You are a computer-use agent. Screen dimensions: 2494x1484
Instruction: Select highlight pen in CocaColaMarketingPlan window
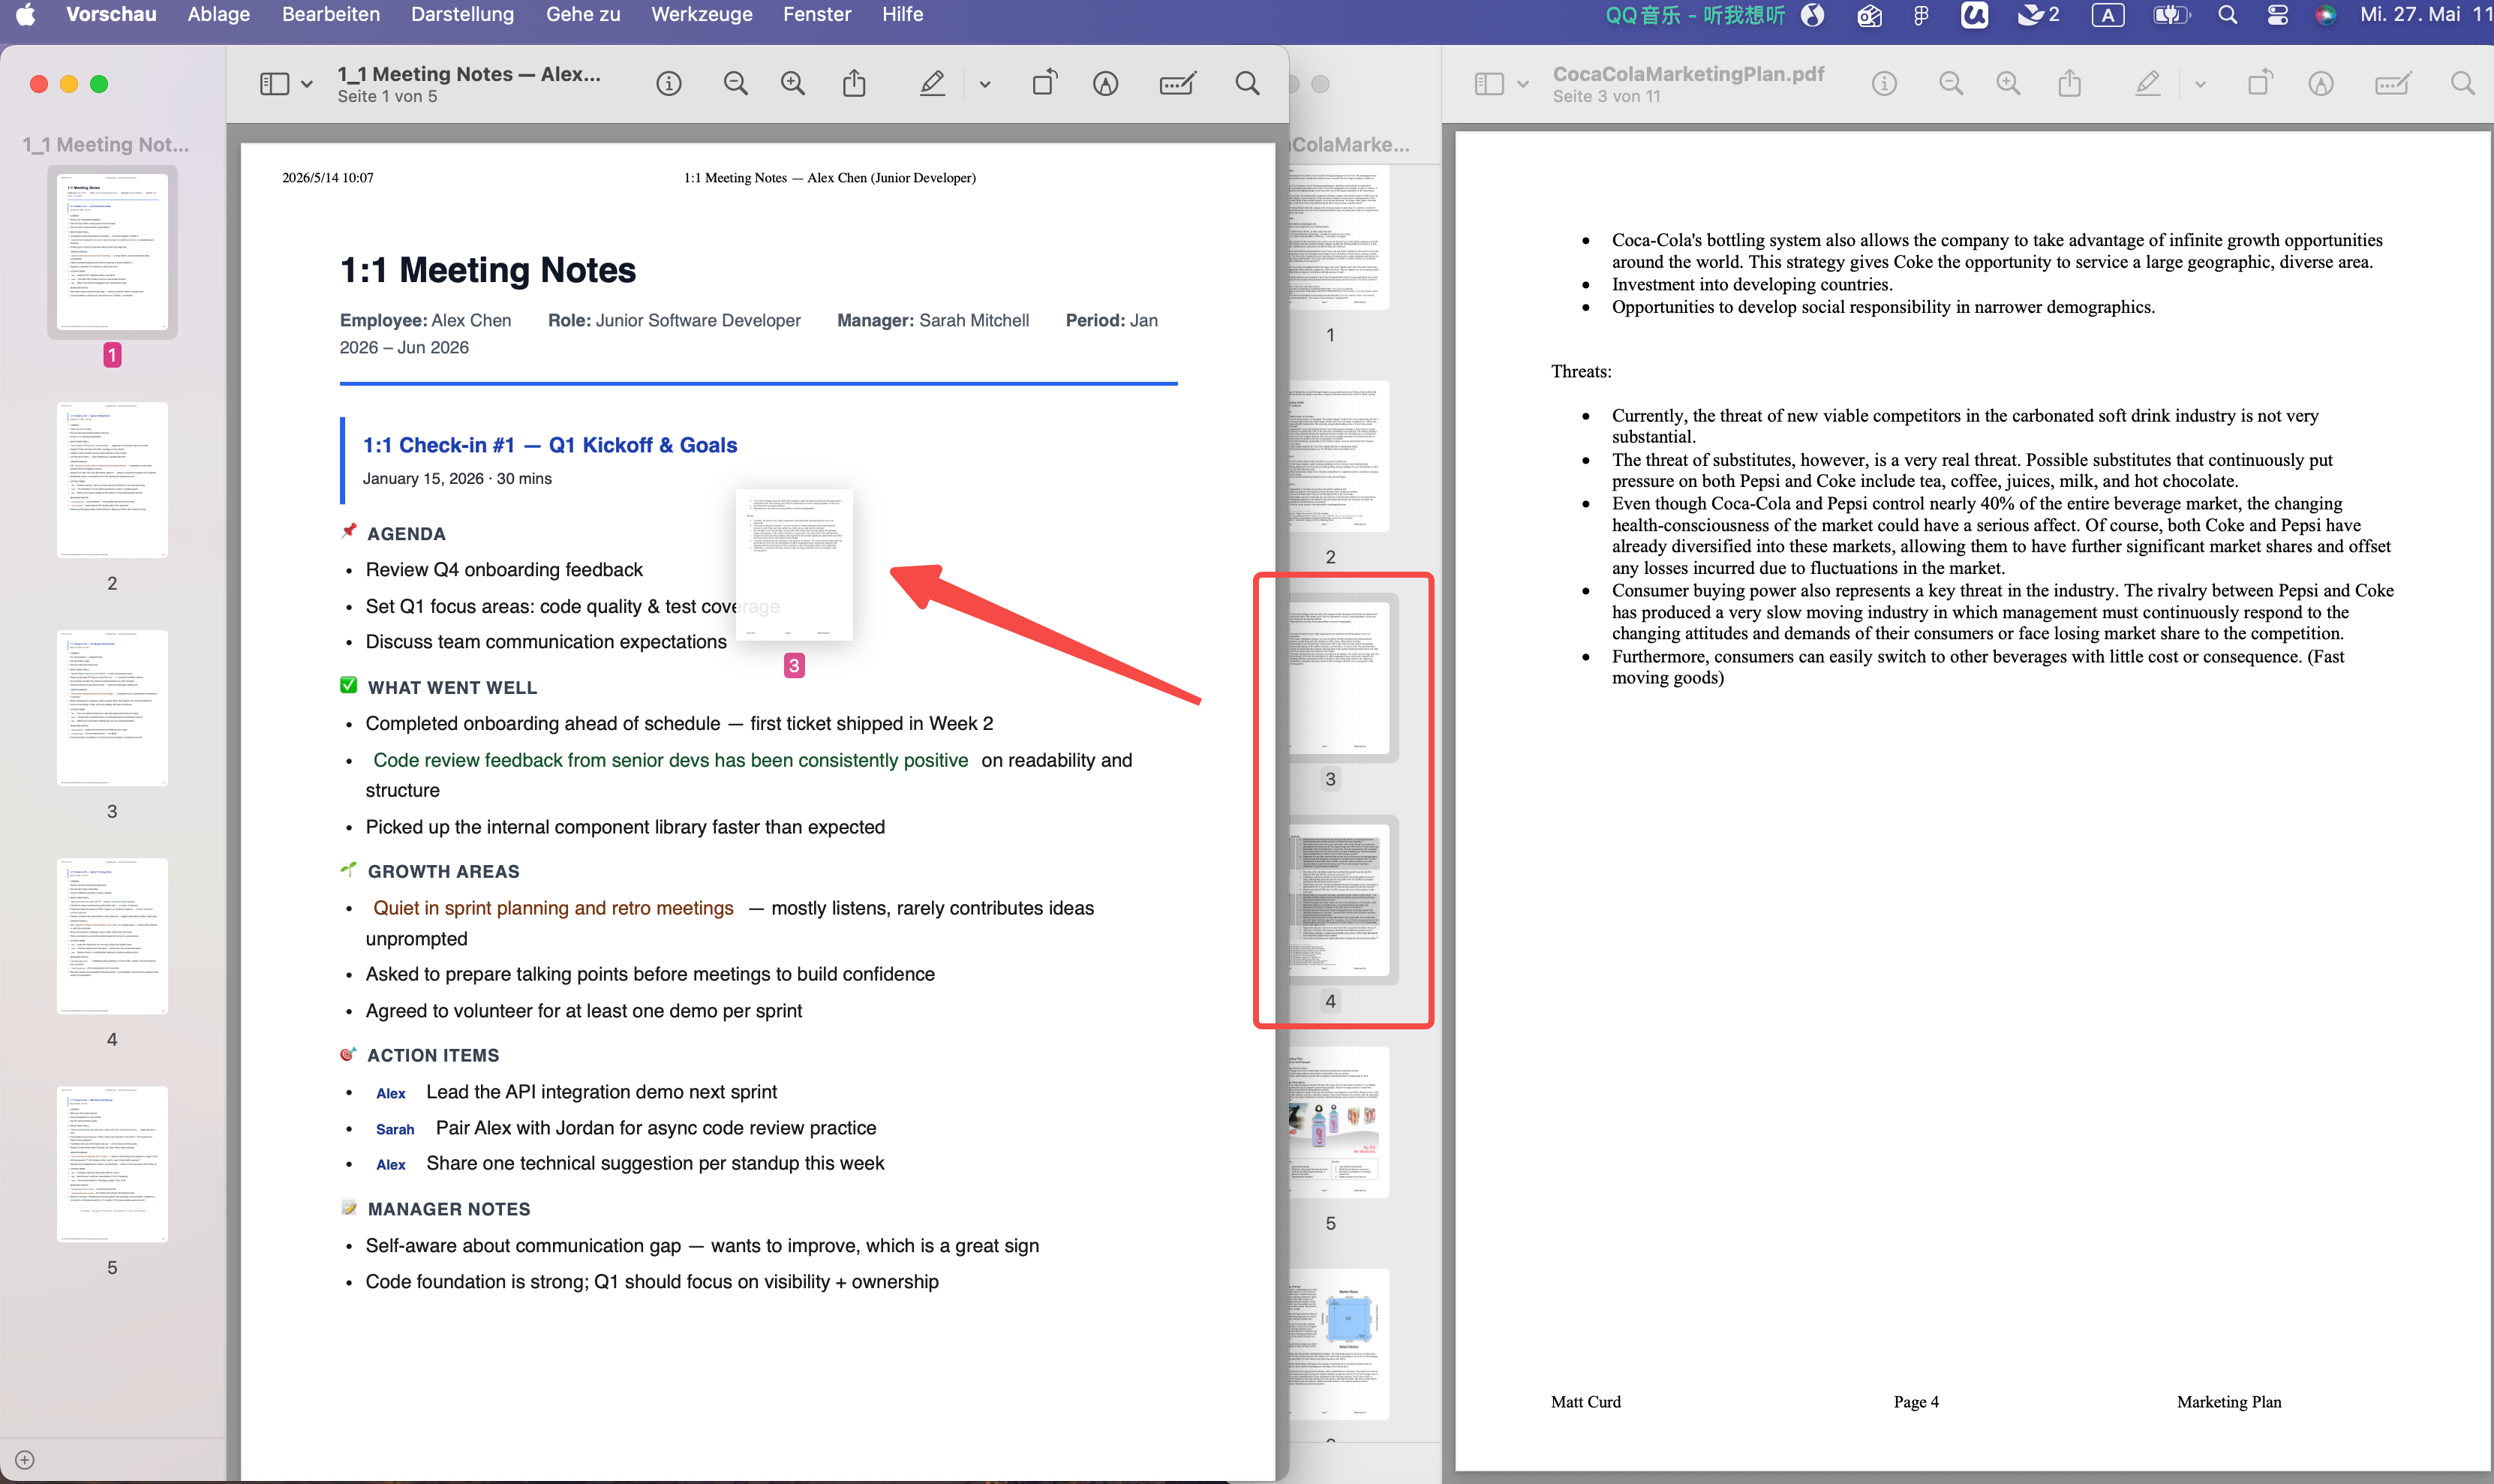[2147, 83]
